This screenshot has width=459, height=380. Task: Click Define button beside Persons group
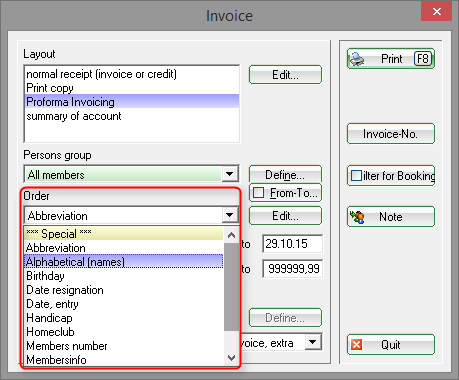(x=285, y=174)
